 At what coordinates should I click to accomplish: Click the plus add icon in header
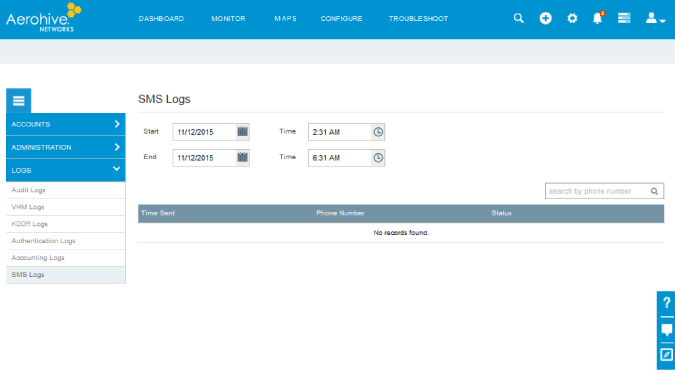(545, 18)
